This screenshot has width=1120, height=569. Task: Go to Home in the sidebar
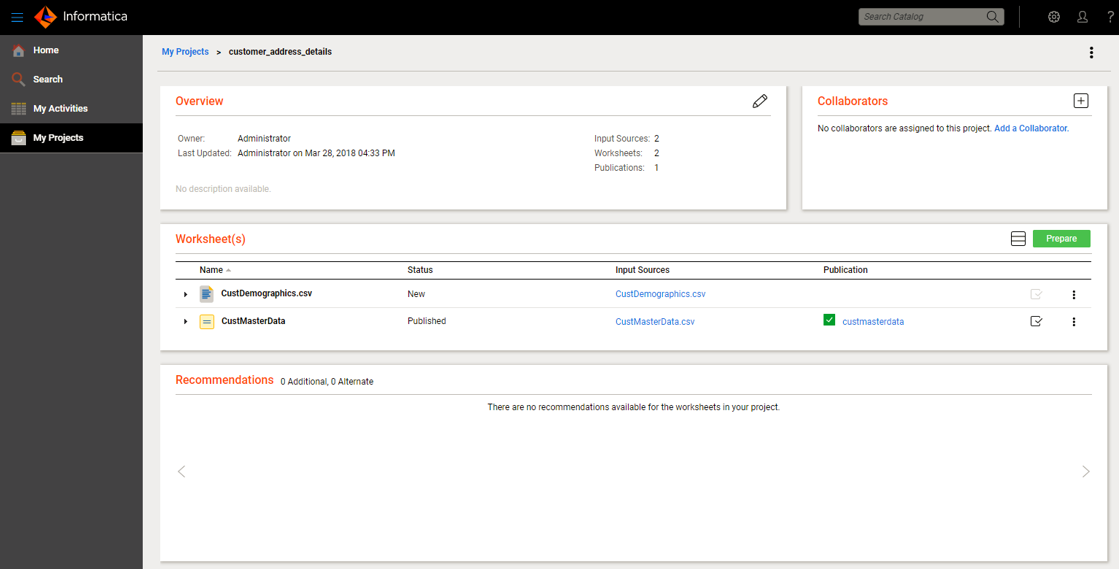point(71,51)
